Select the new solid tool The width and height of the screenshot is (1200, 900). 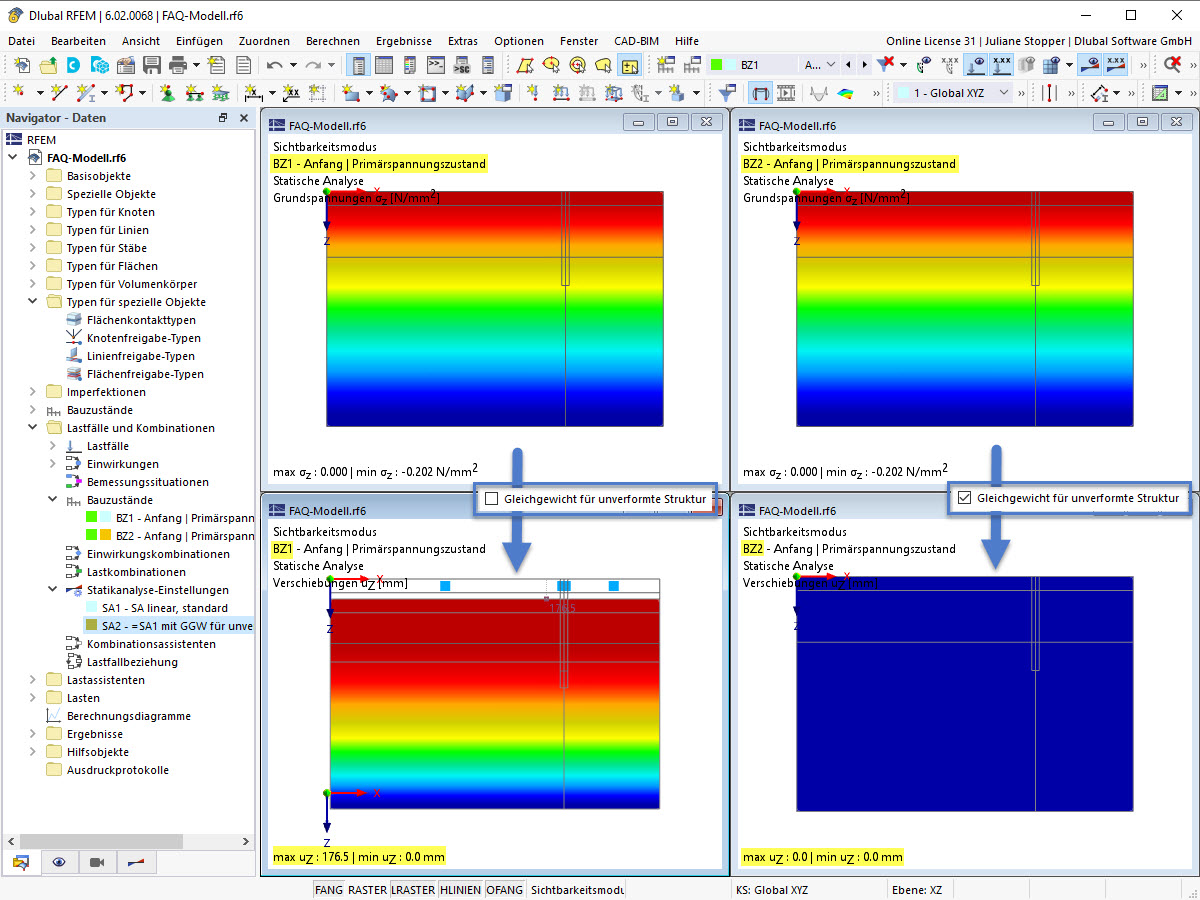[463, 93]
